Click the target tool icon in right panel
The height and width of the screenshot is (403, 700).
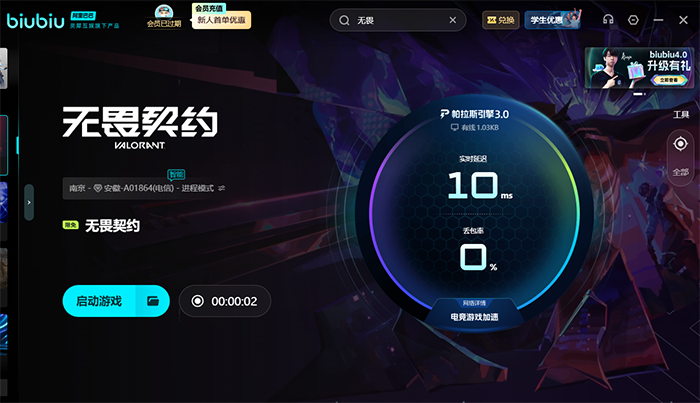[680, 144]
